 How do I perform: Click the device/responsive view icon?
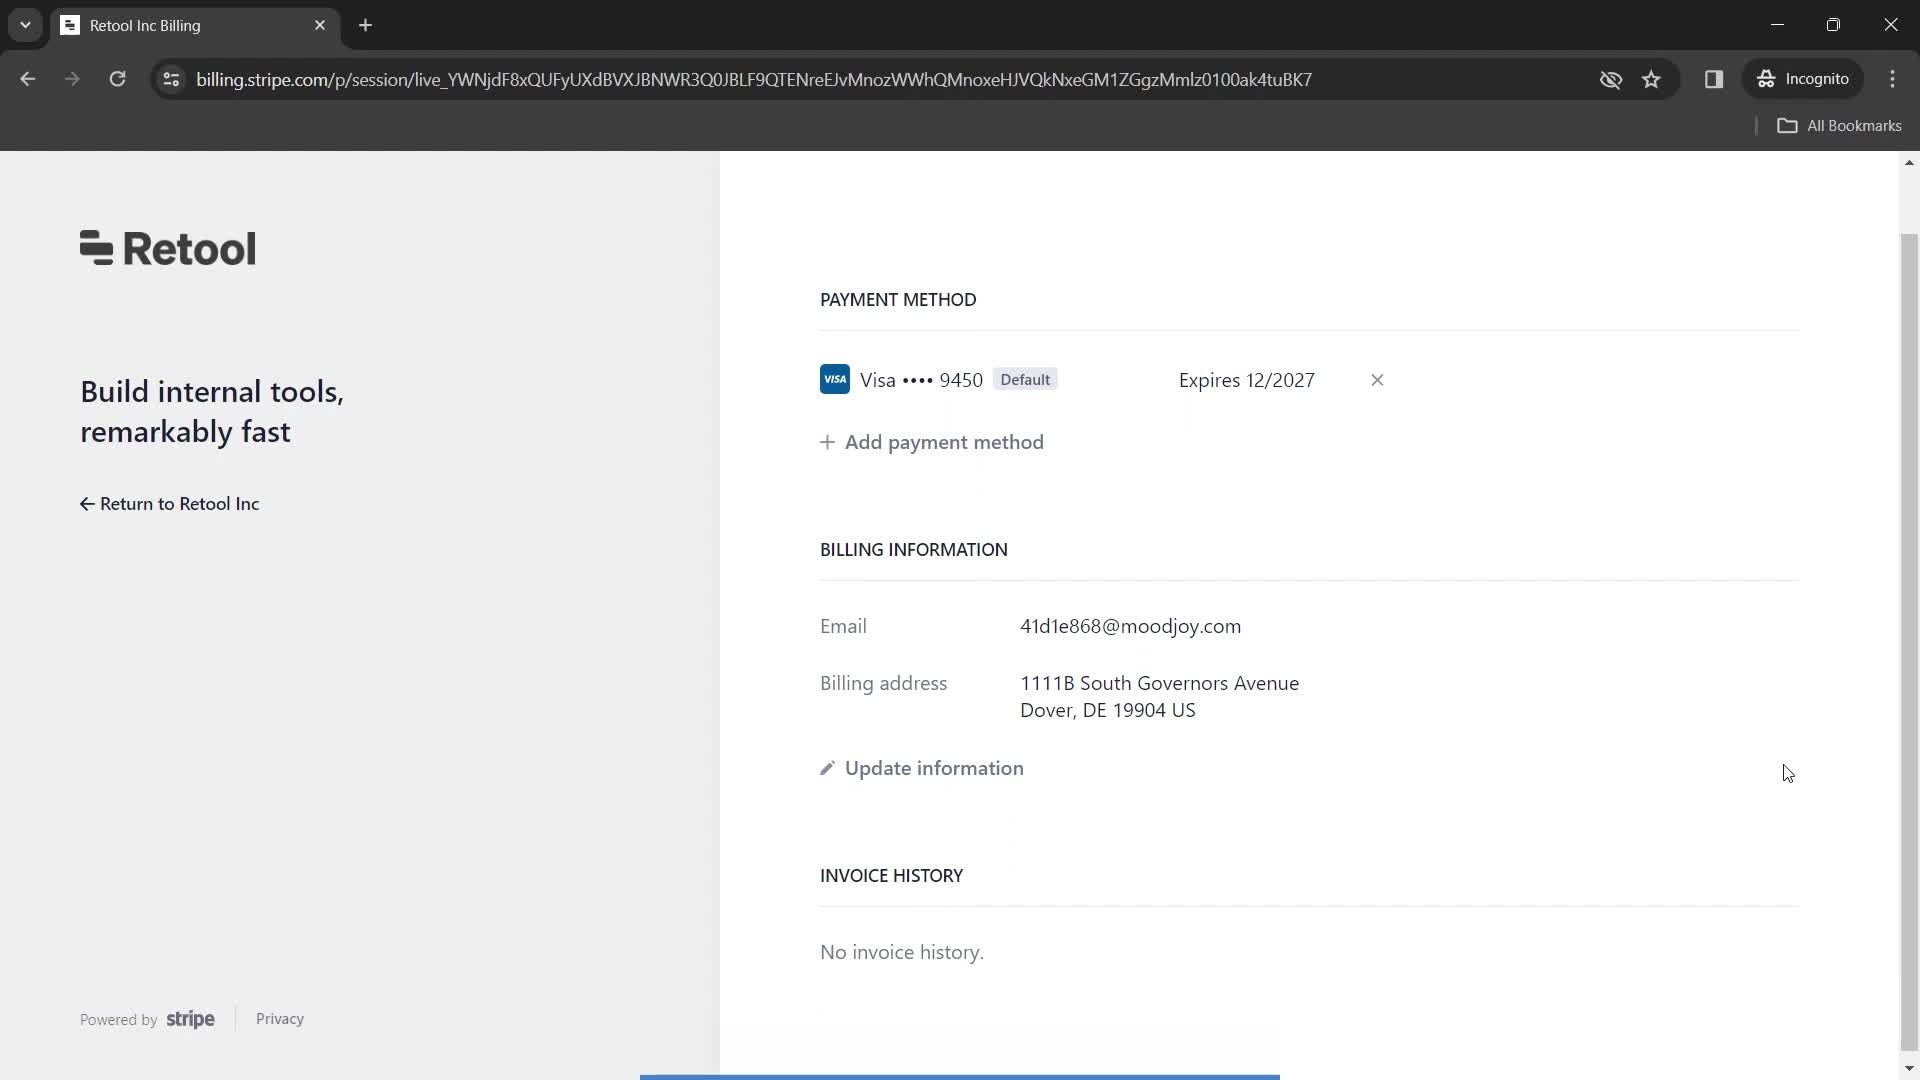point(1714,79)
